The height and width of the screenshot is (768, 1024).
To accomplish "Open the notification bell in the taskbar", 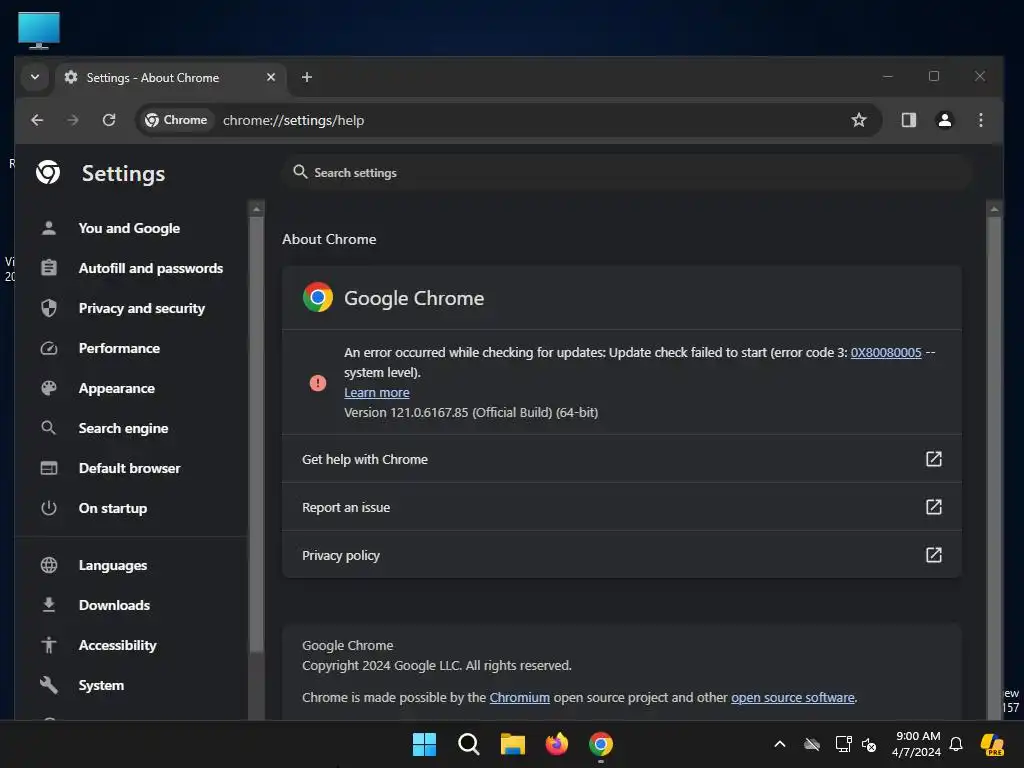I will click(x=956, y=744).
